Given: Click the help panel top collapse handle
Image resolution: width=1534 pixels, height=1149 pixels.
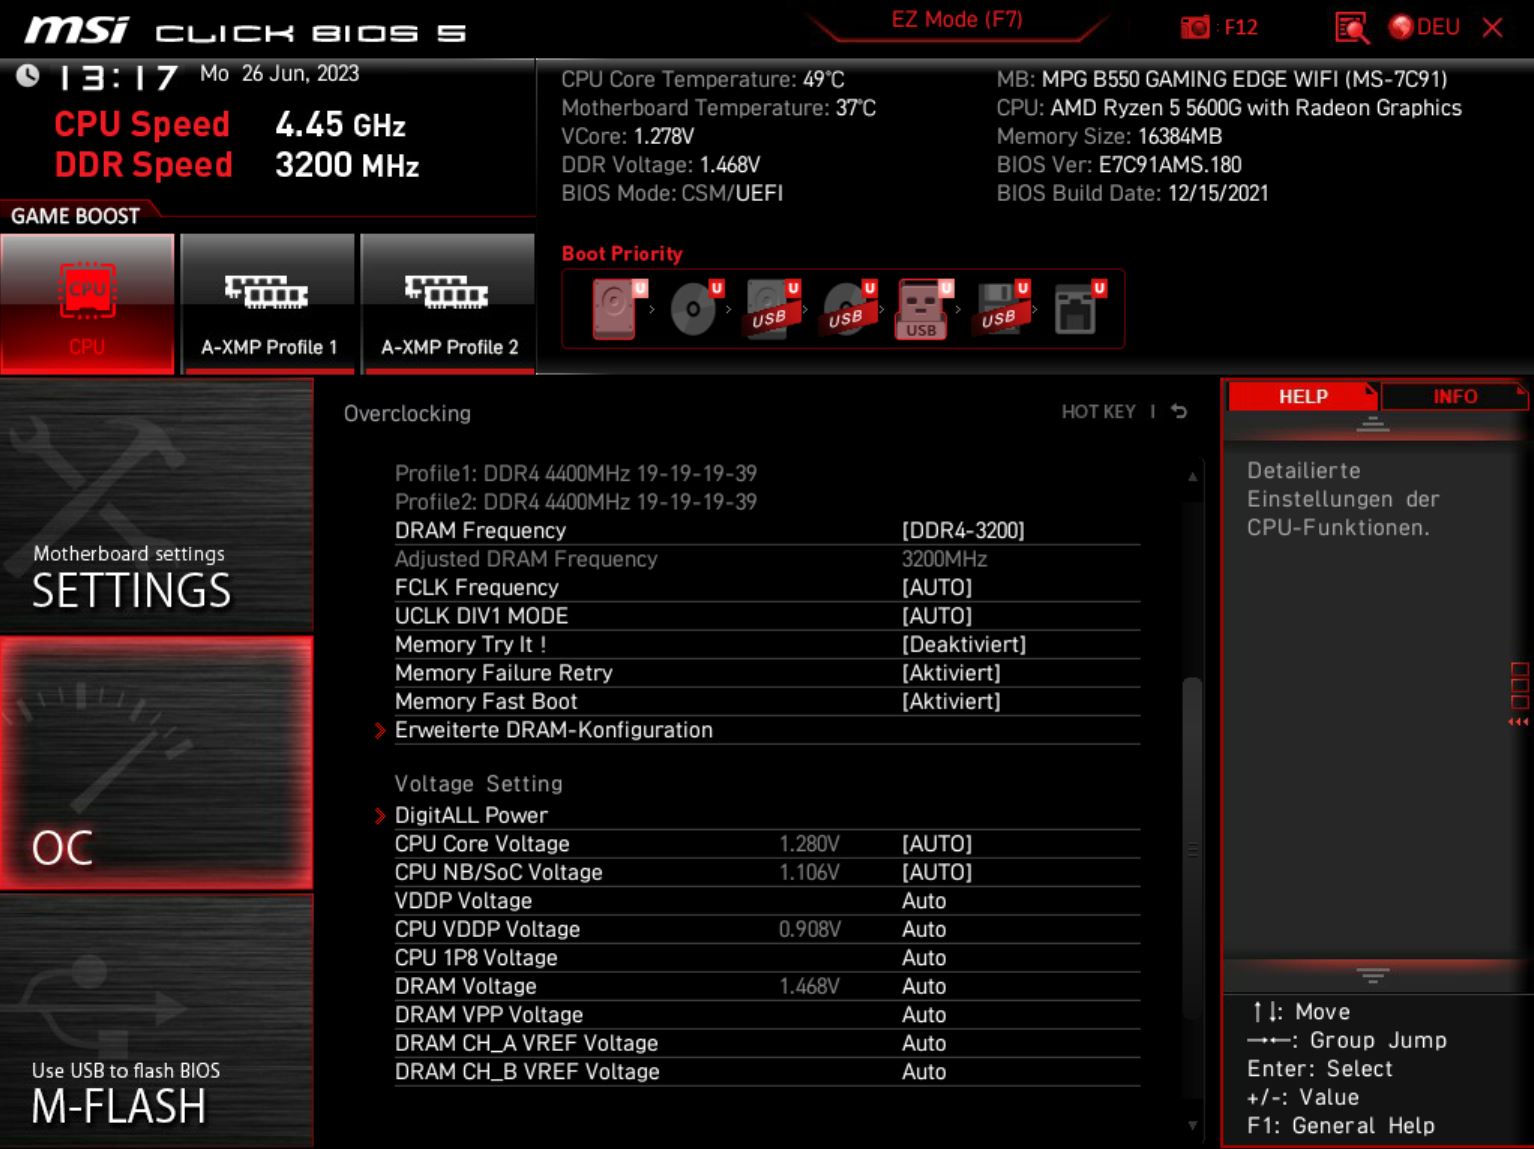Looking at the screenshot, I should pyautogui.click(x=1373, y=425).
